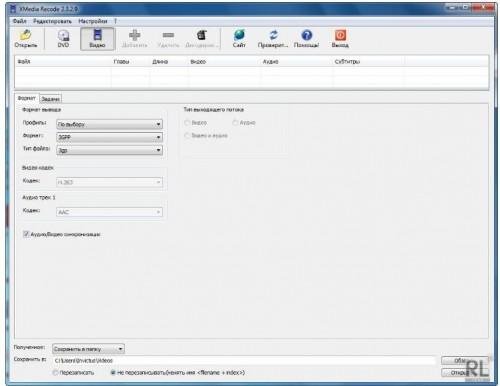Open the audio codec AAC dropdown
Viewport: 500px width, 386px height.
[x=109, y=212]
